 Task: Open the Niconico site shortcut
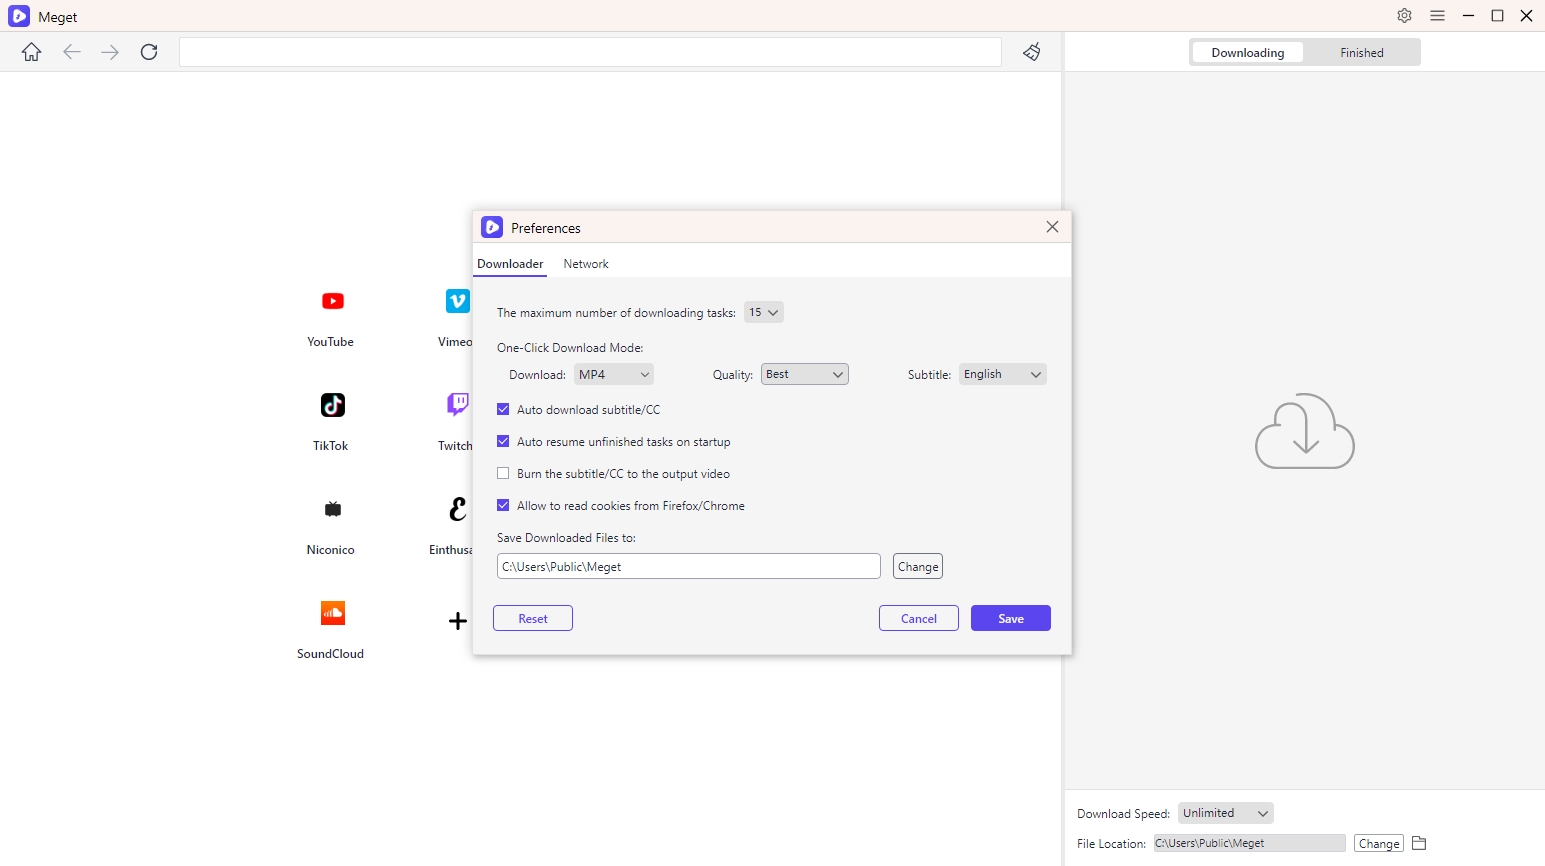(332, 509)
